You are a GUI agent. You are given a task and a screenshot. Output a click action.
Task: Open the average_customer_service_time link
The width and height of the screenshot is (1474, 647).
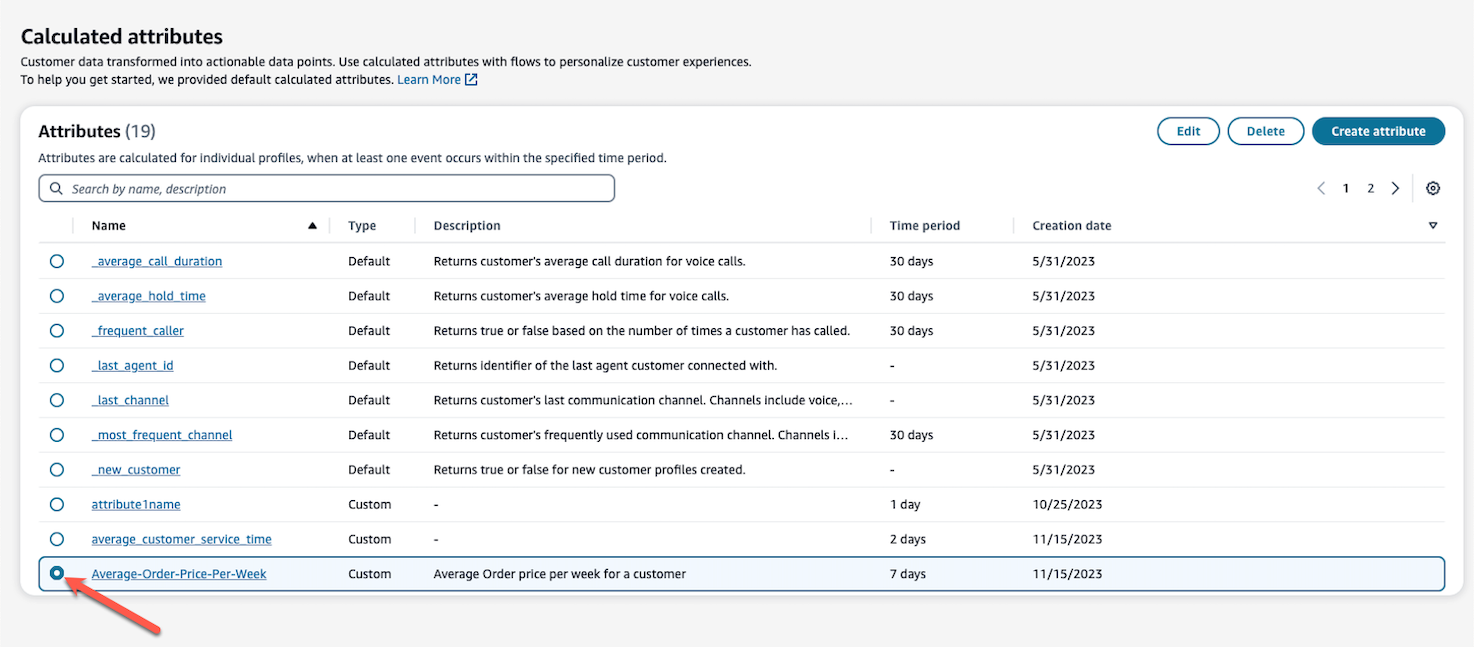(x=181, y=540)
